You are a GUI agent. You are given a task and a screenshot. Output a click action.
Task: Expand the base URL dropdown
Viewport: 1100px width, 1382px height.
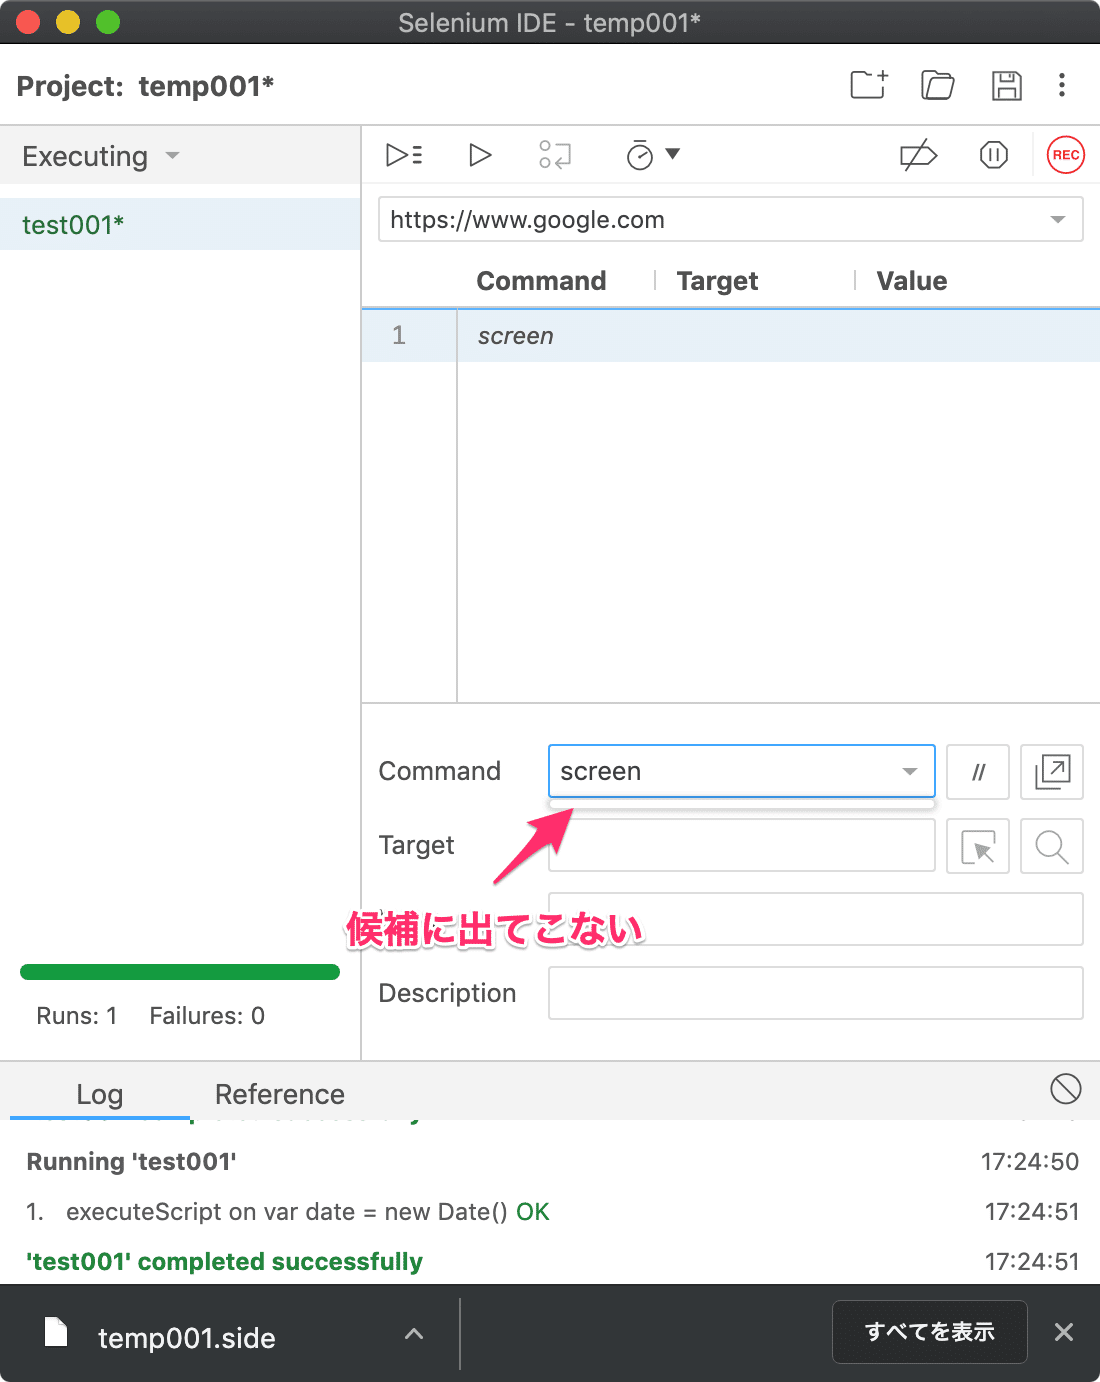(x=1058, y=219)
